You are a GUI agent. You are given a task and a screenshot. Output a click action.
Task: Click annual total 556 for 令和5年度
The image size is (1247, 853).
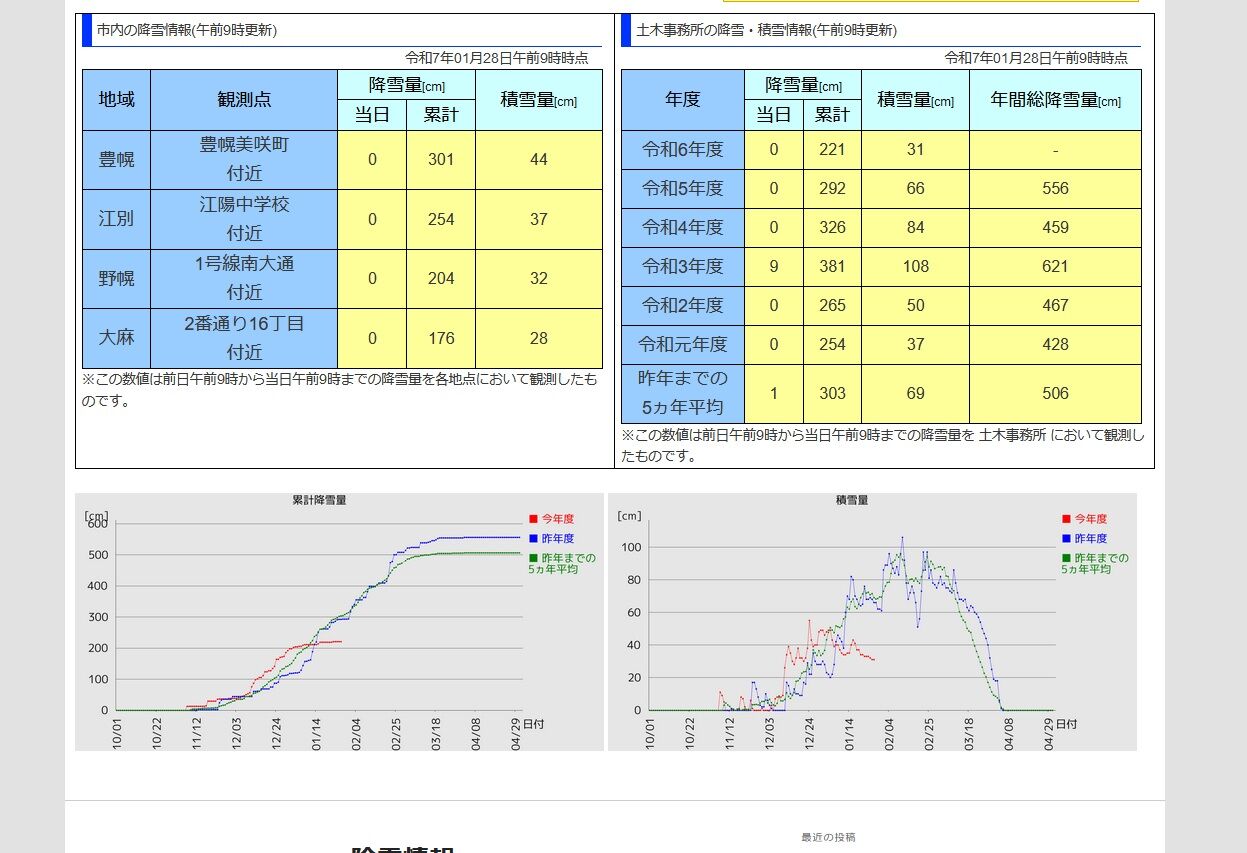tap(1055, 189)
